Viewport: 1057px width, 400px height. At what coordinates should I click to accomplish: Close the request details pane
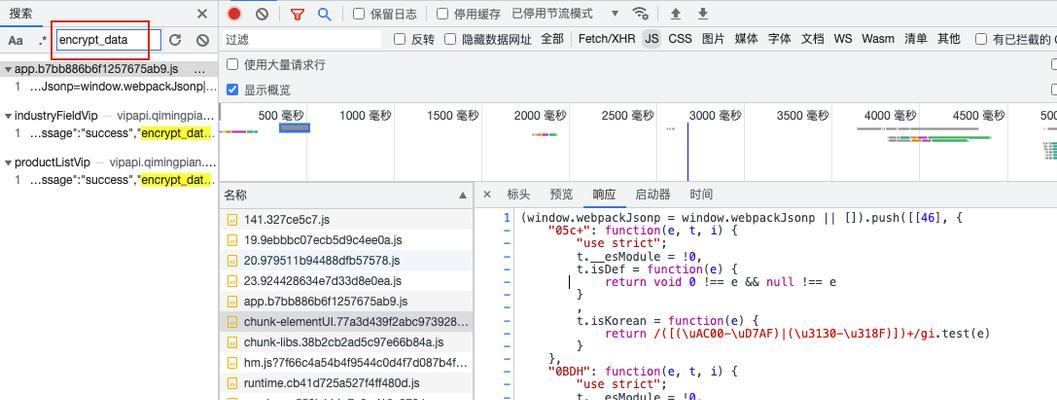click(x=487, y=195)
